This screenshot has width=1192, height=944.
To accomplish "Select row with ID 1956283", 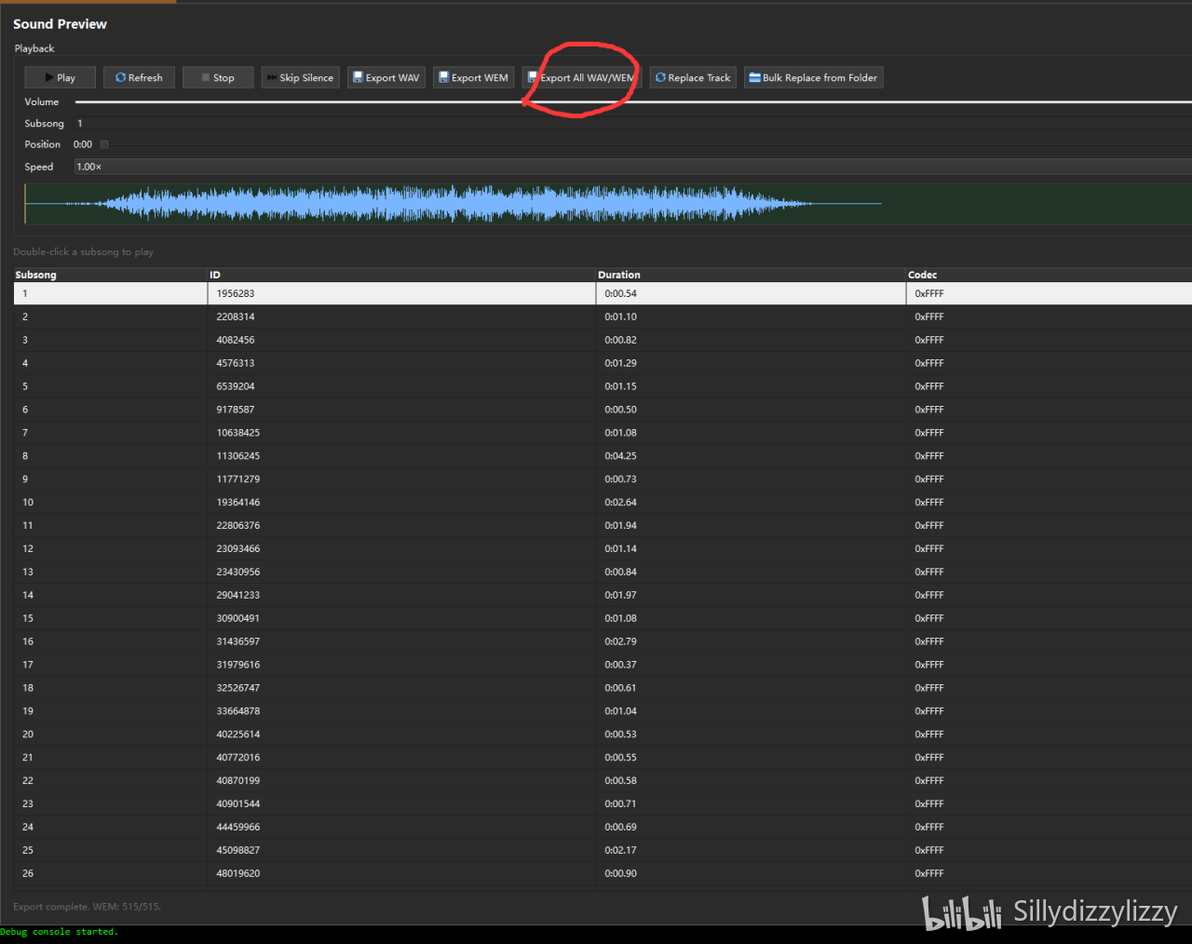I will (603, 293).
